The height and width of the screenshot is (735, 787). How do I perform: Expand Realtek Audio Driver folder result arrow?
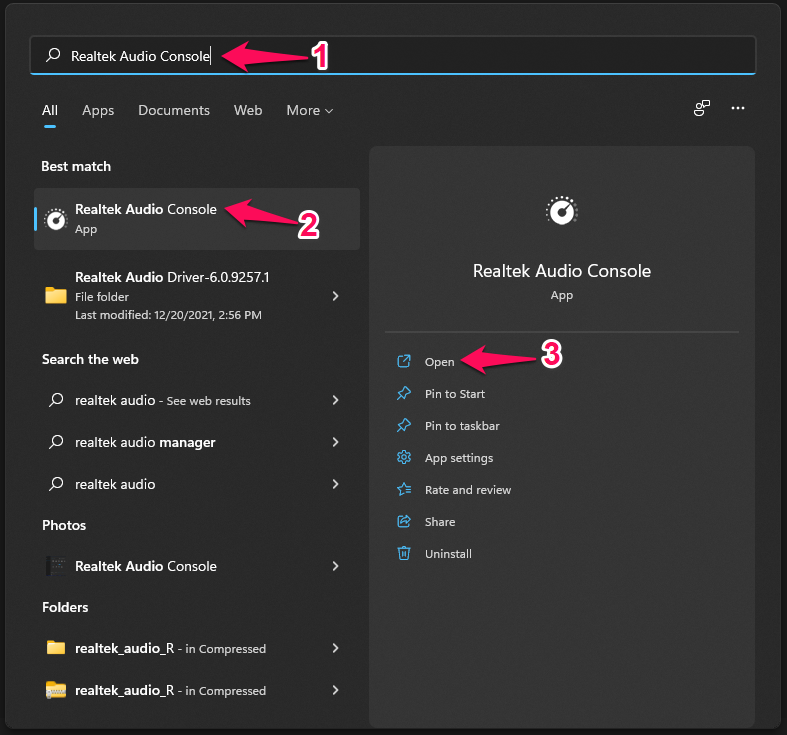(336, 296)
